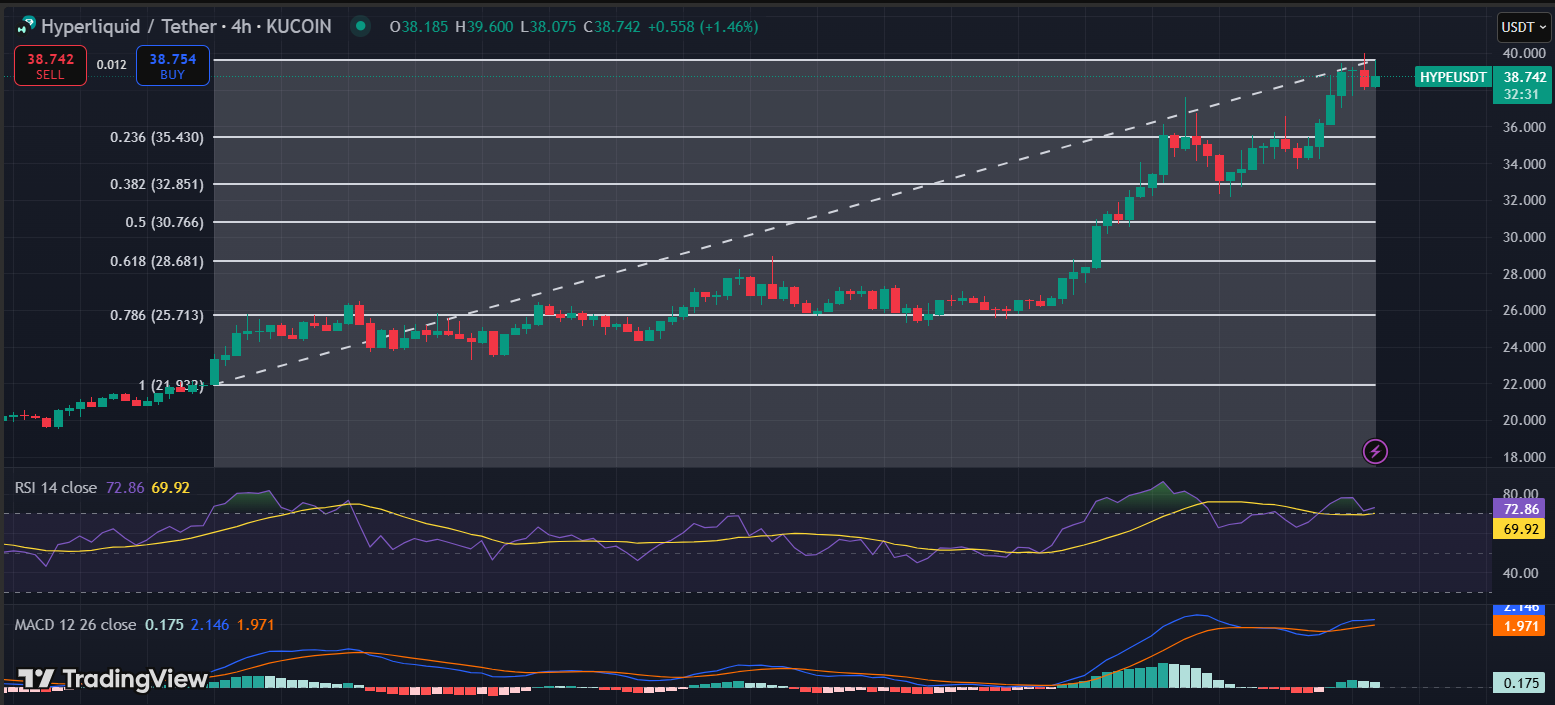Click the orange 1.971 tag on MACD axis
Image resolution: width=1555 pixels, height=705 pixels.
tap(1520, 627)
